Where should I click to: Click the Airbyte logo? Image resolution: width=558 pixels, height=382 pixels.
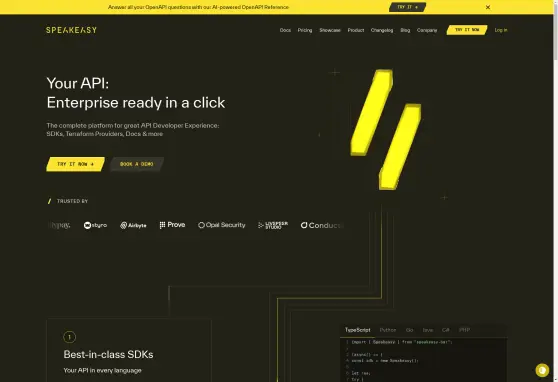(133, 225)
